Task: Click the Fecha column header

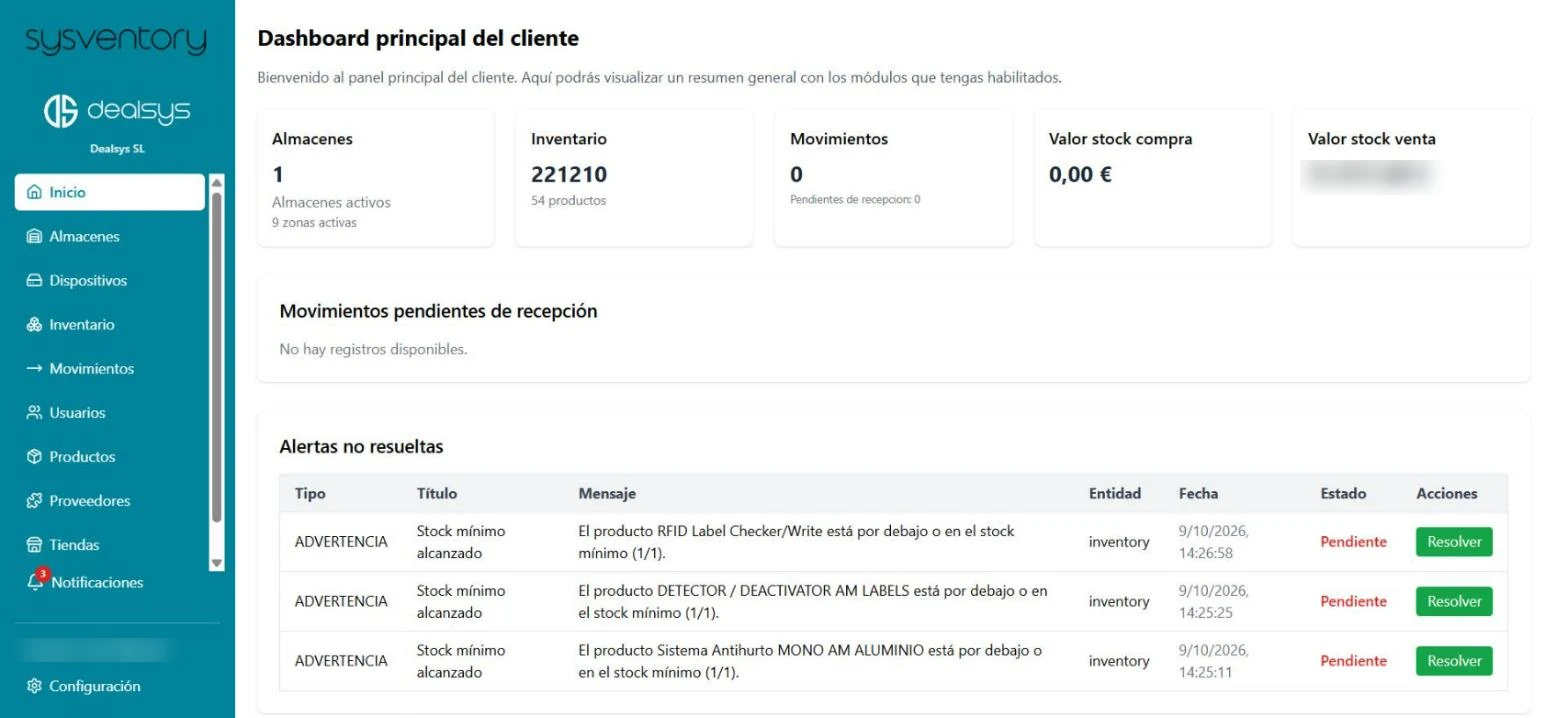Action: (x=1198, y=493)
